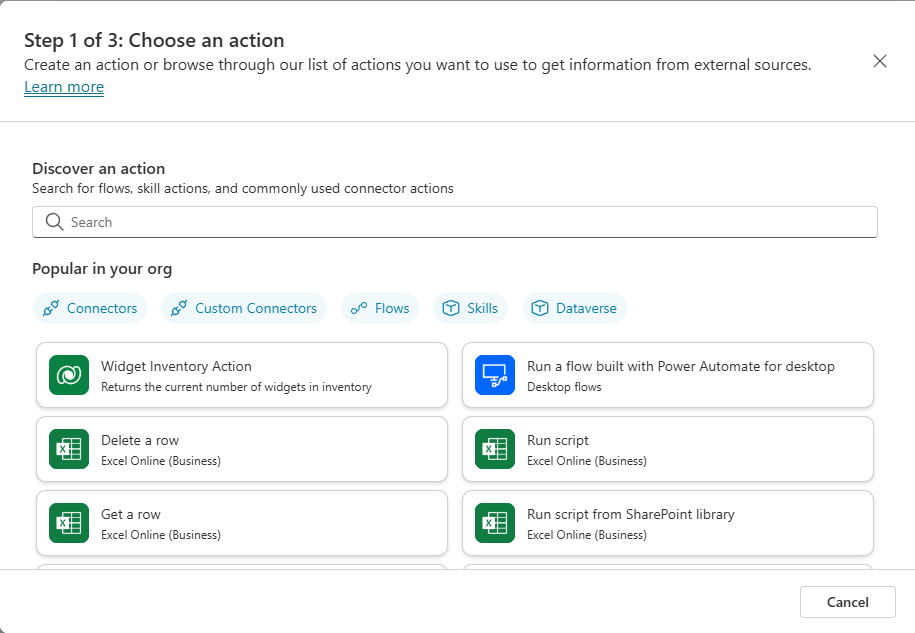
Task: Click the Power Automate desktop flow icon
Action: click(x=495, y=375)
